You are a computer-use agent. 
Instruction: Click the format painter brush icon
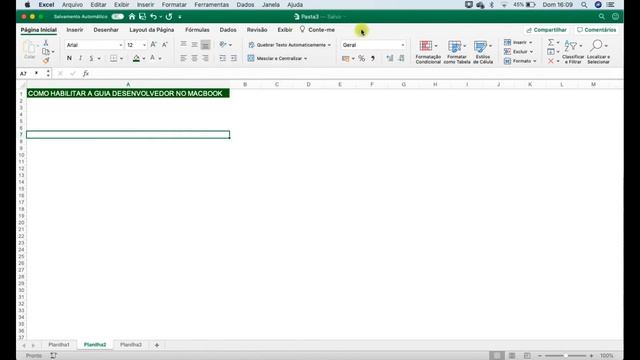46,60
